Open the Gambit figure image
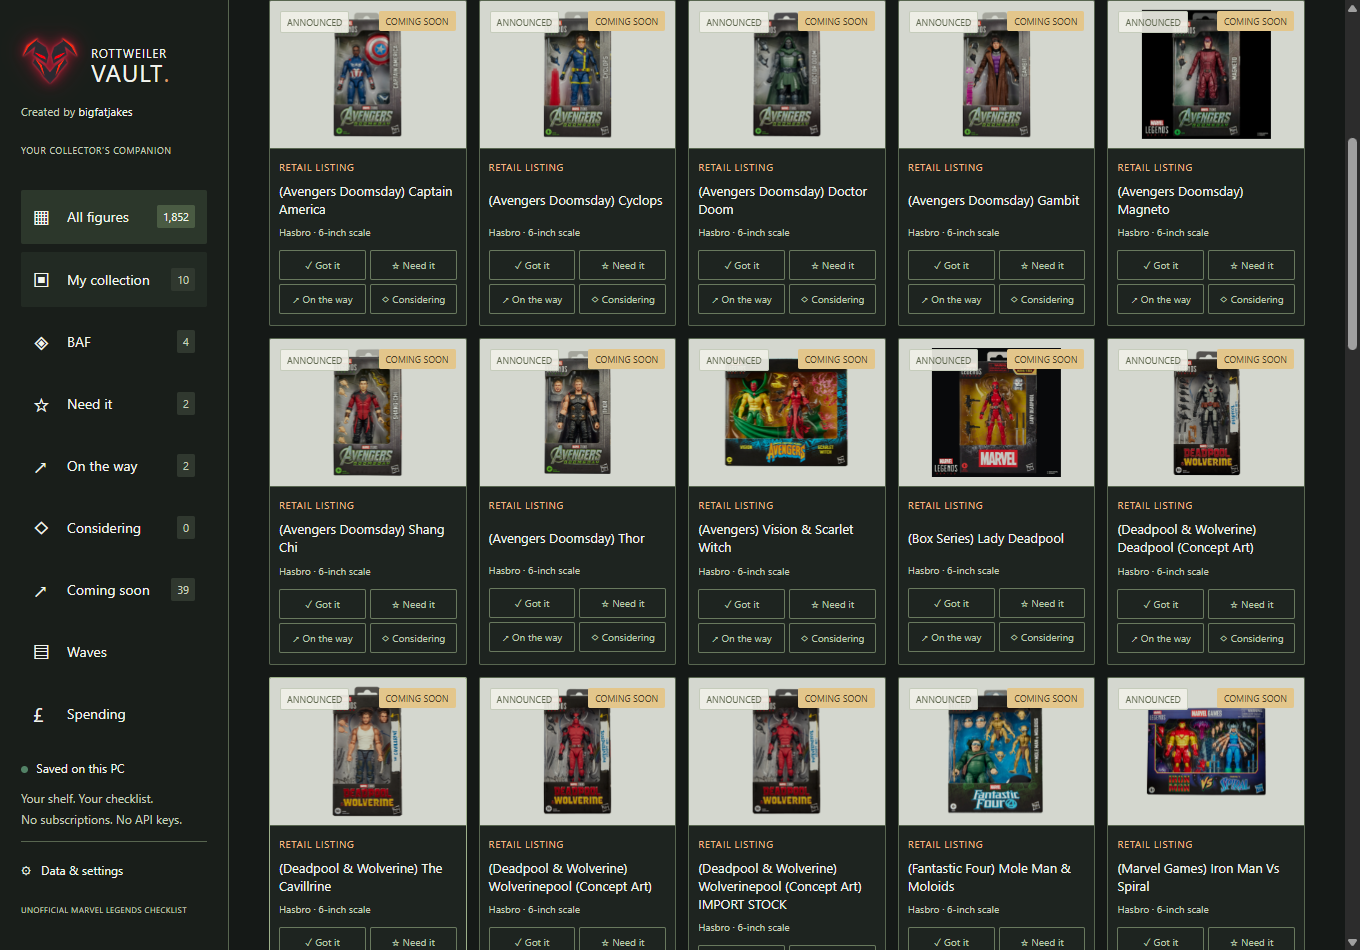The height and width of the screenshot is (950, 1360). tap(996, 75)
